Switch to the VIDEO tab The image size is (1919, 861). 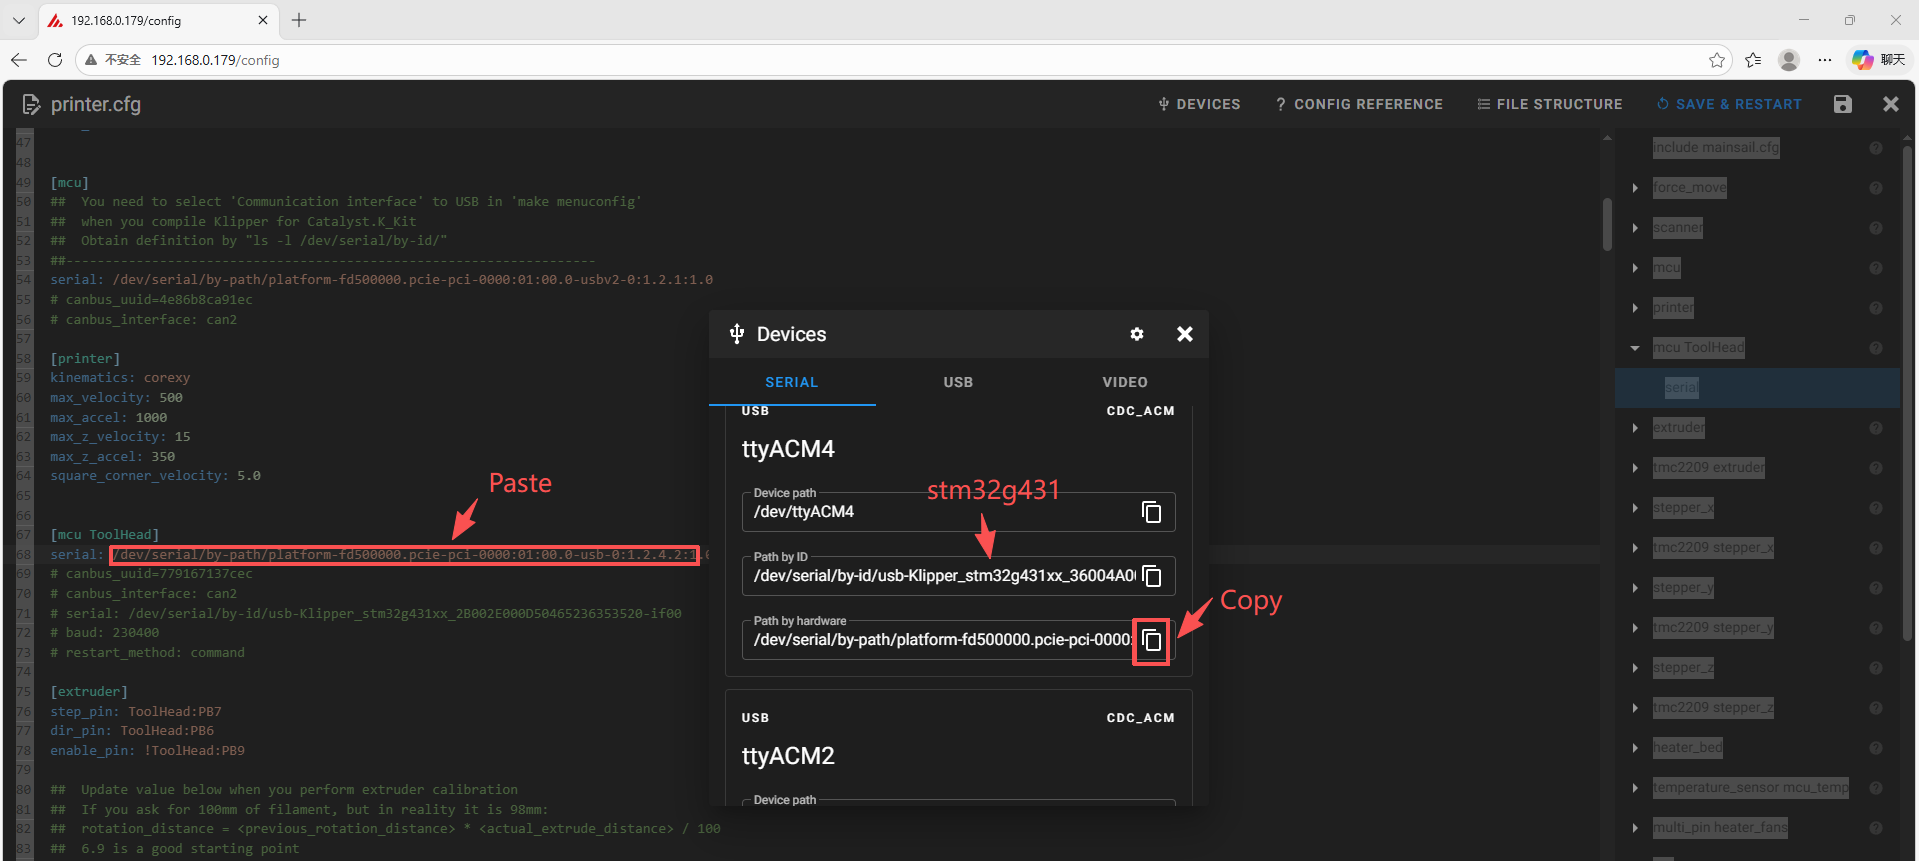click(x=1124, y=382)
